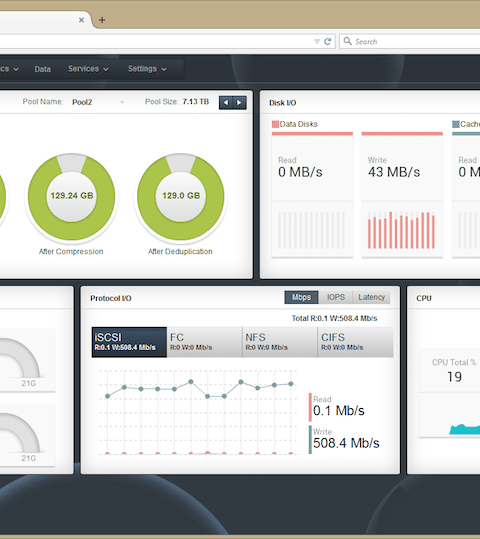Screen dimensions: 480x539
Task: Open a new browser tab
Action: pyautogui.click(x=102, y=20)
